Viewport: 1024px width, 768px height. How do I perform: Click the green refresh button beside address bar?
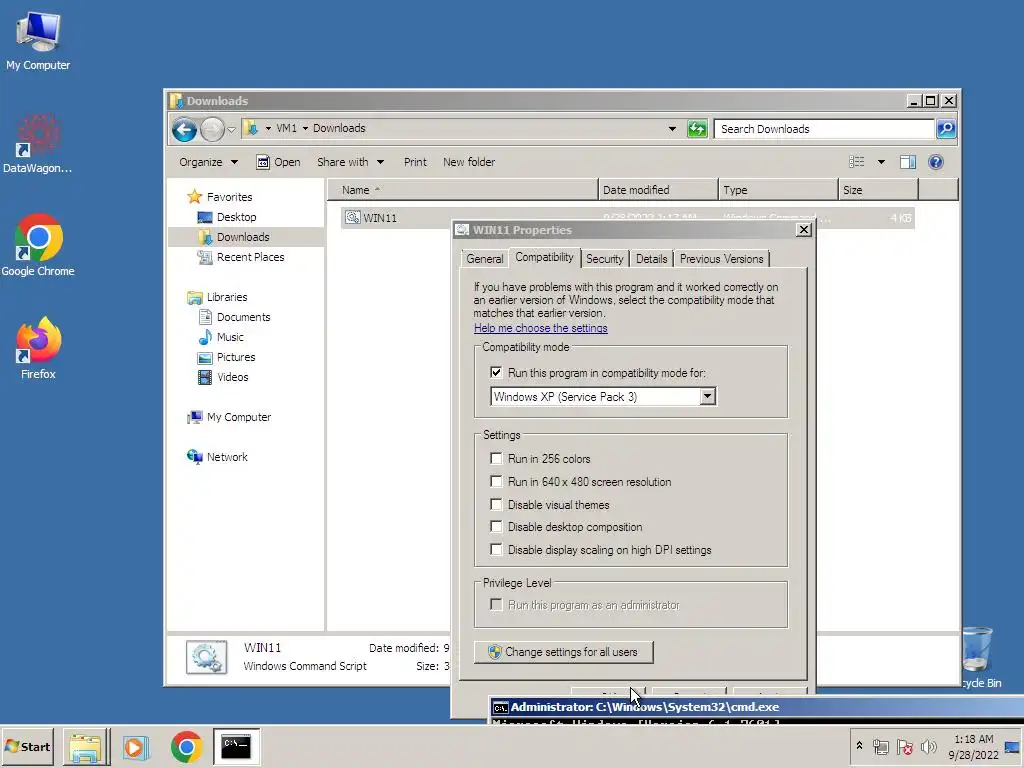[x=697, y=129]
